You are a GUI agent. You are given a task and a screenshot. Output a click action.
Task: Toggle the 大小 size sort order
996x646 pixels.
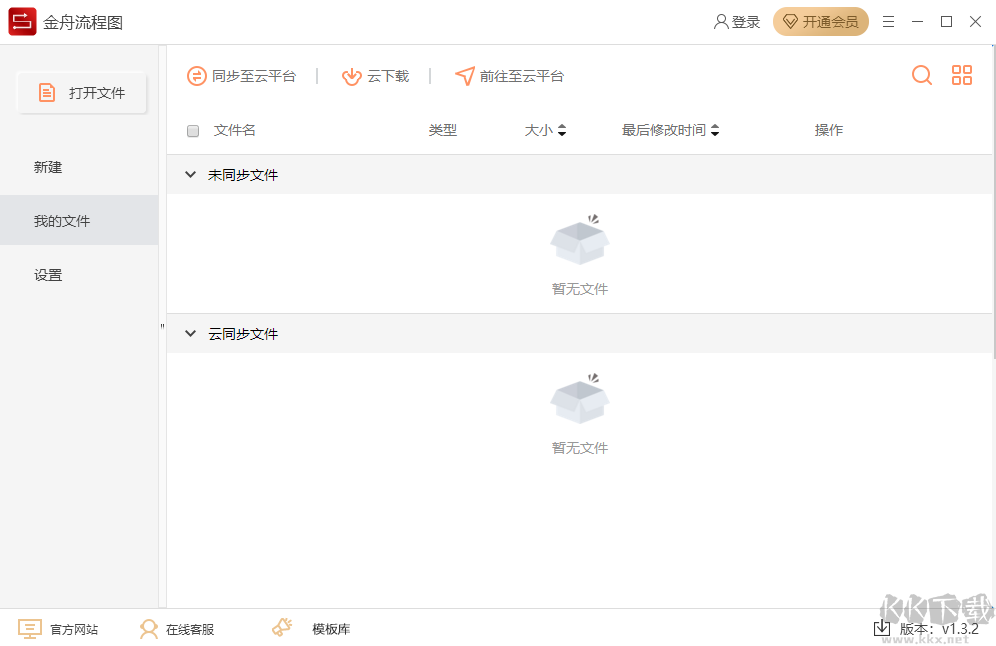pos(561,130)
